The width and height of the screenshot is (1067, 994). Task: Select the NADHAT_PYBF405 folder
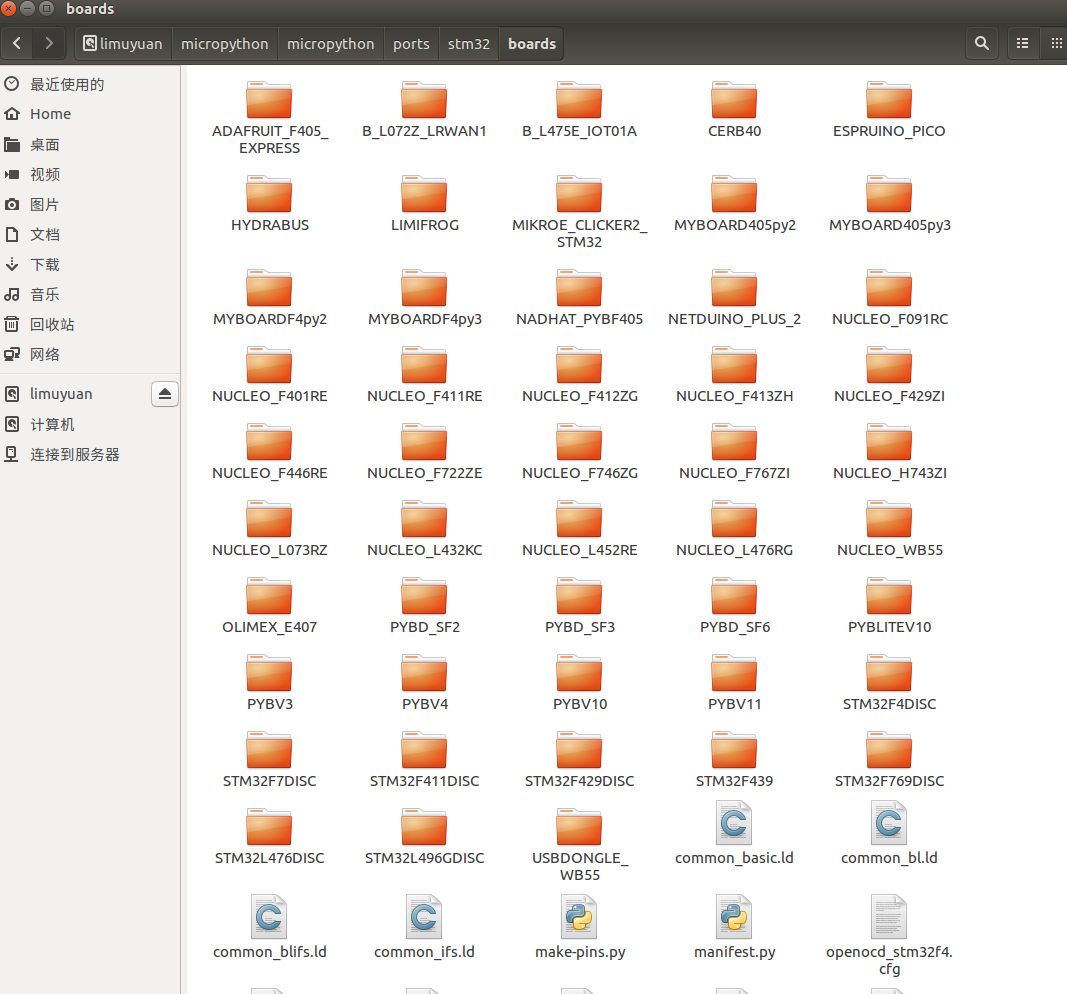579,298
